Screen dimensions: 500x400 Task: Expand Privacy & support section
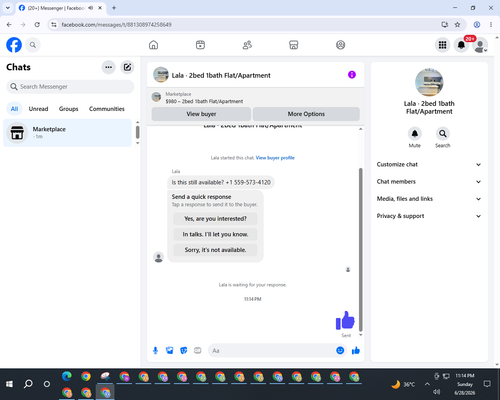click(429, 216)
